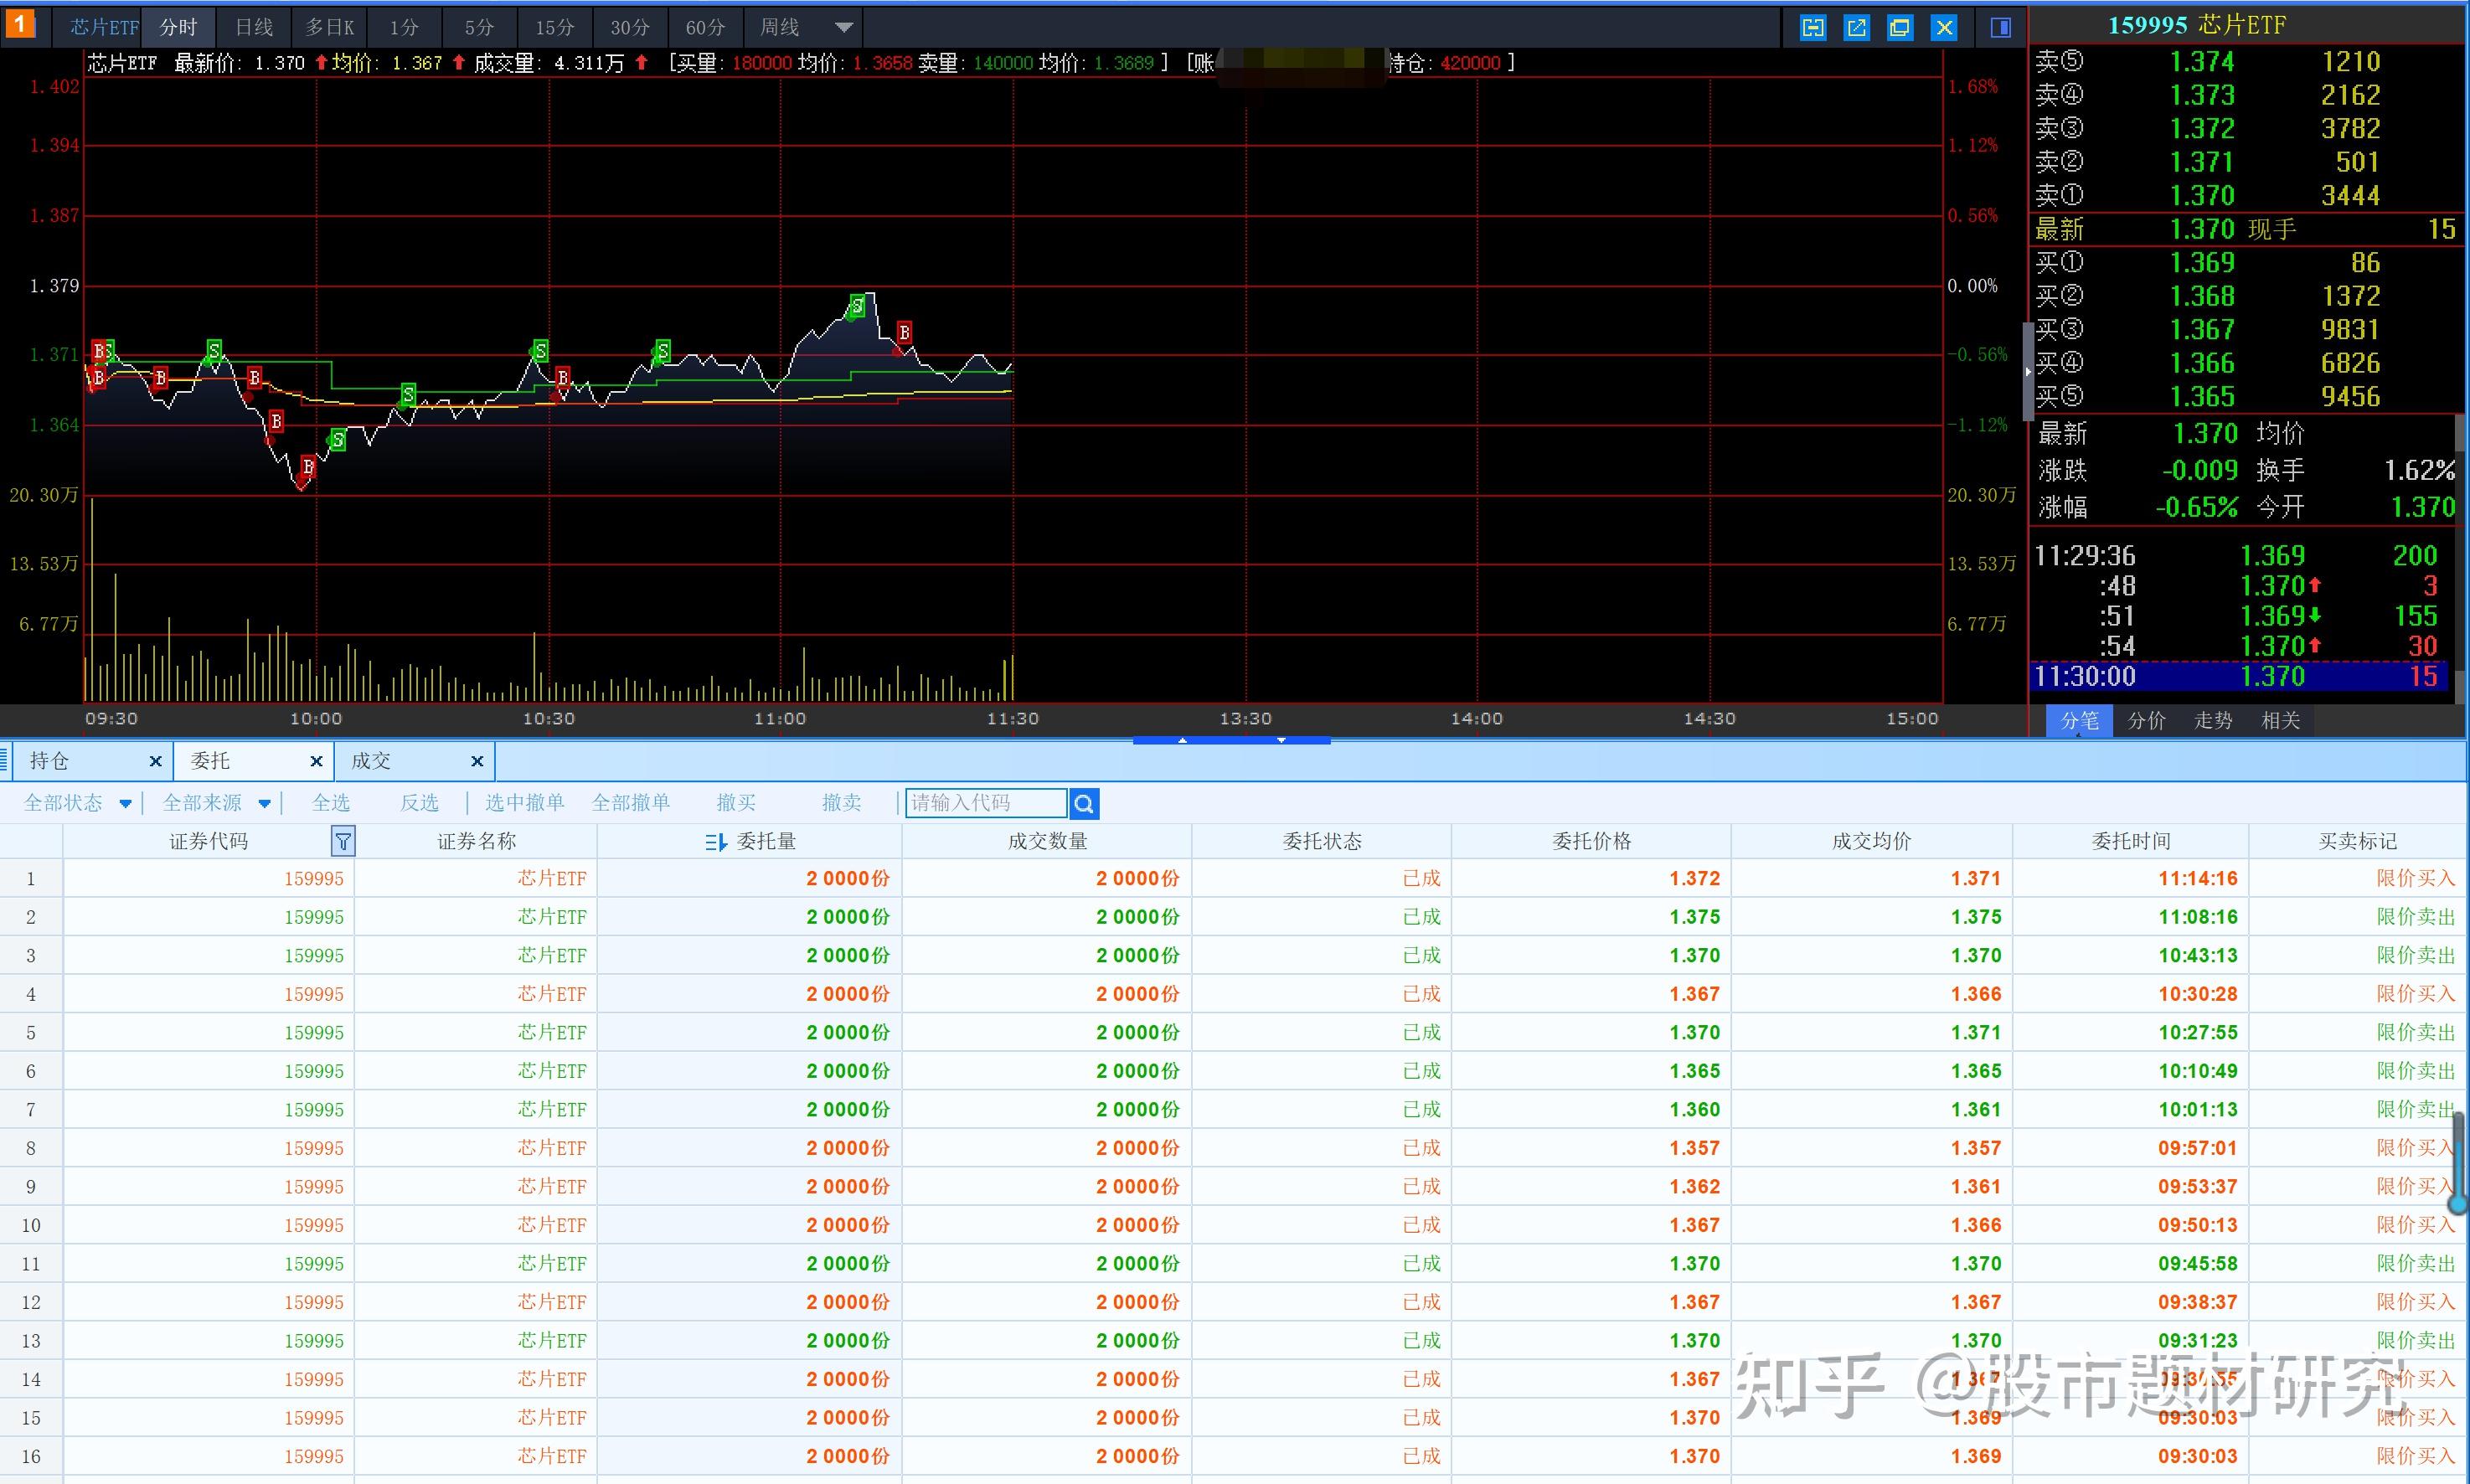Open the filter funnel on 证券代码 column

343,841
